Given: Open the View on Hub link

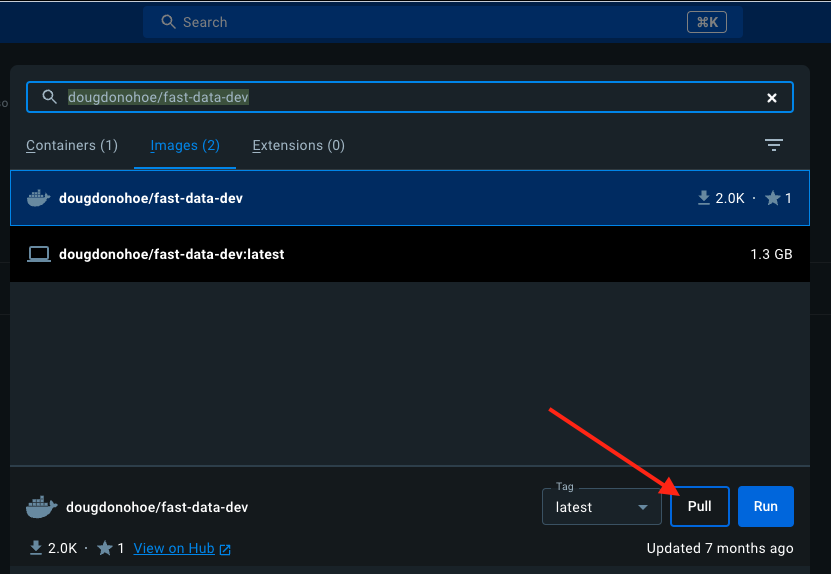Looking at the screenshot, I should [174, 549].
